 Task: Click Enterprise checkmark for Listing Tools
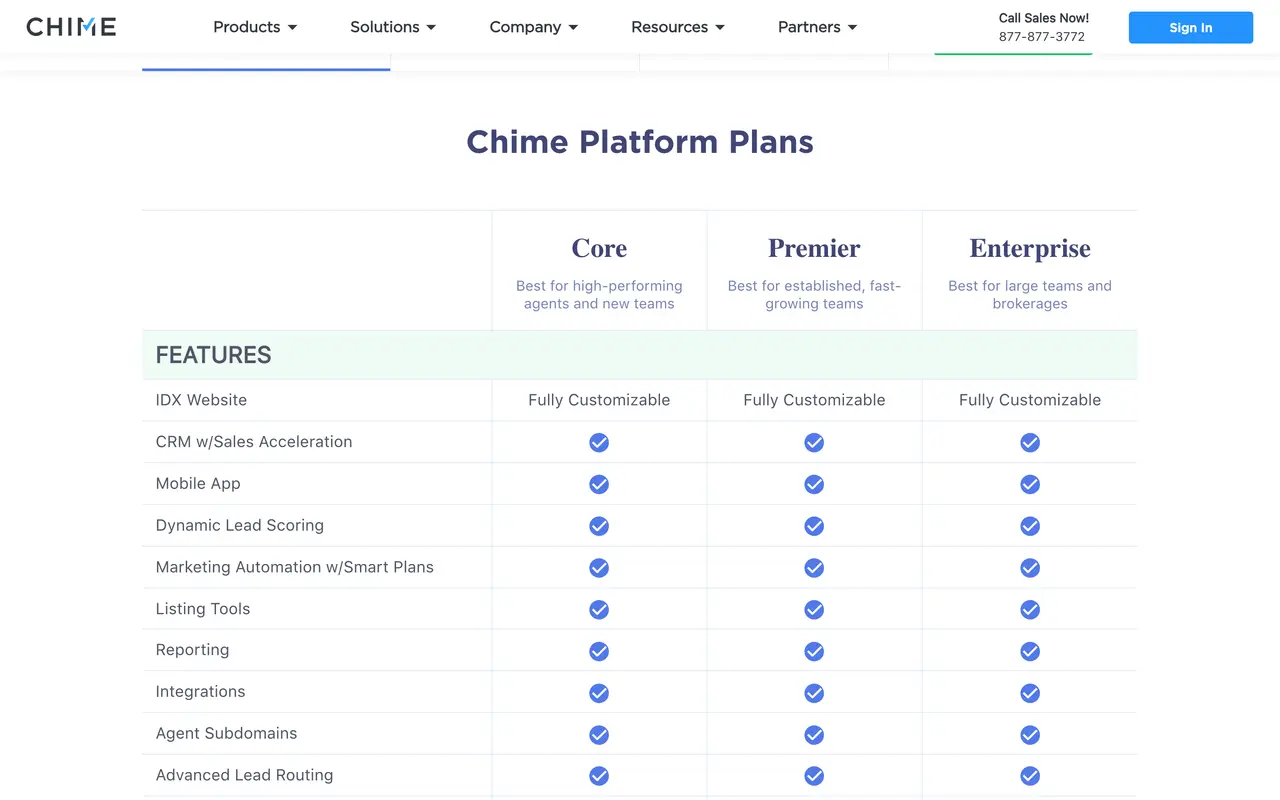coord(1030,609)
